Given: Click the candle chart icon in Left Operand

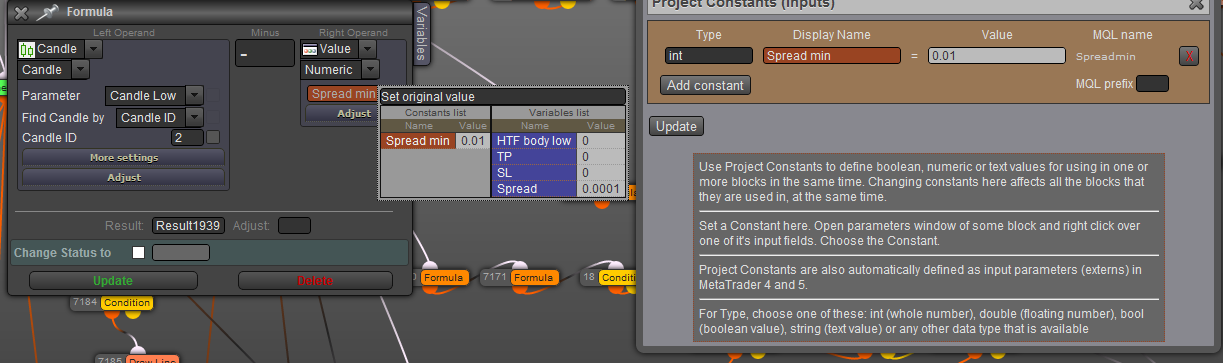Looking at the screenshot, I should pos(27,49).
